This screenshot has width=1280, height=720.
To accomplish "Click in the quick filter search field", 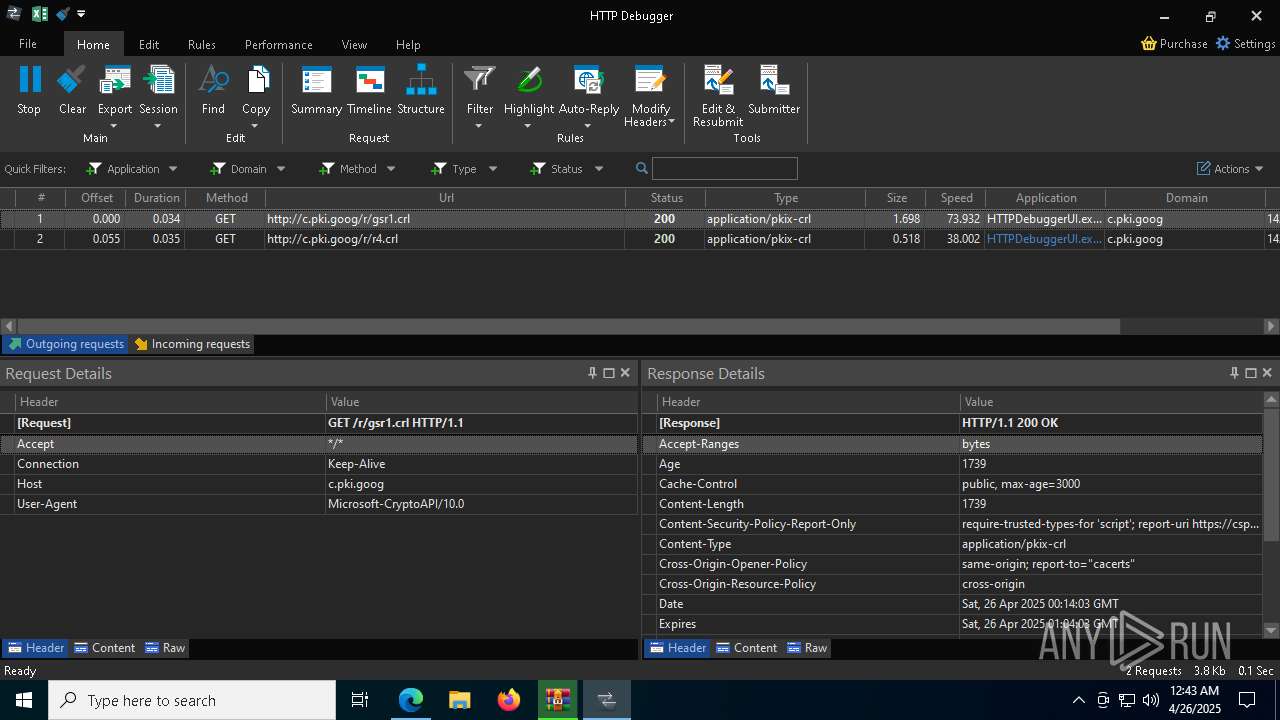I will pos(725,169).
